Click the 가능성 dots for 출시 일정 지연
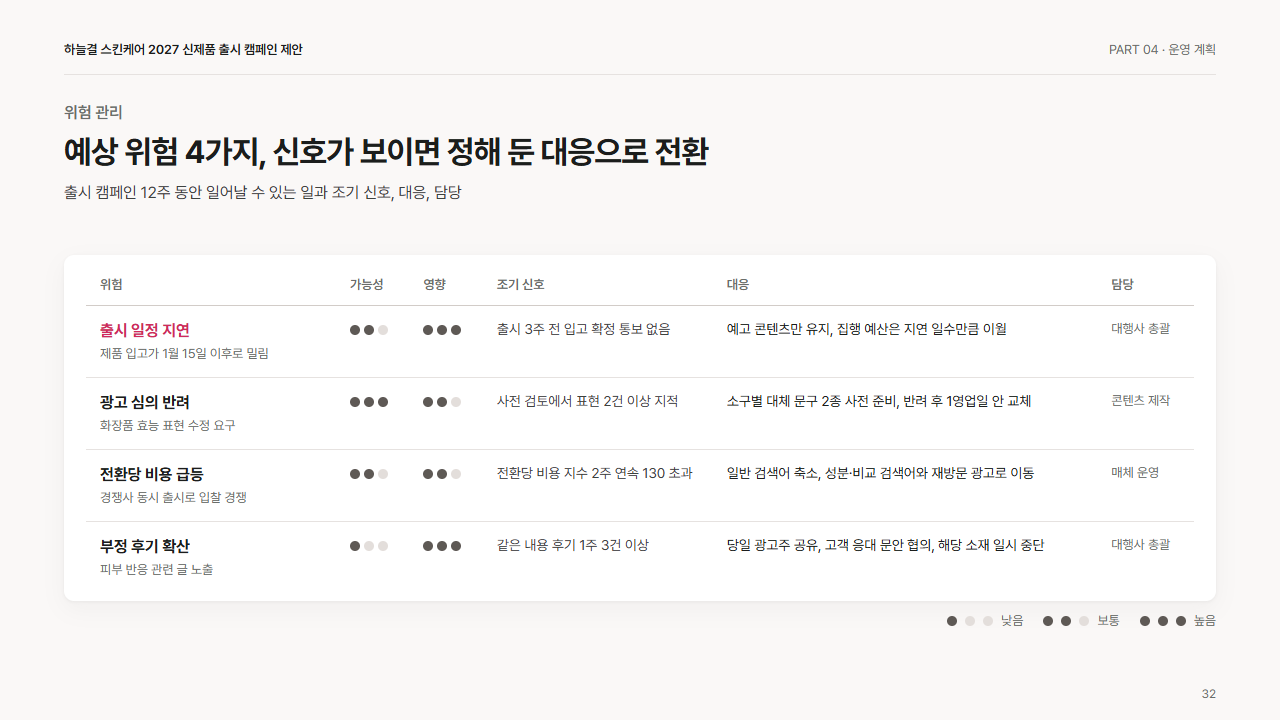1280x720 pixels. tap(369, 330)
